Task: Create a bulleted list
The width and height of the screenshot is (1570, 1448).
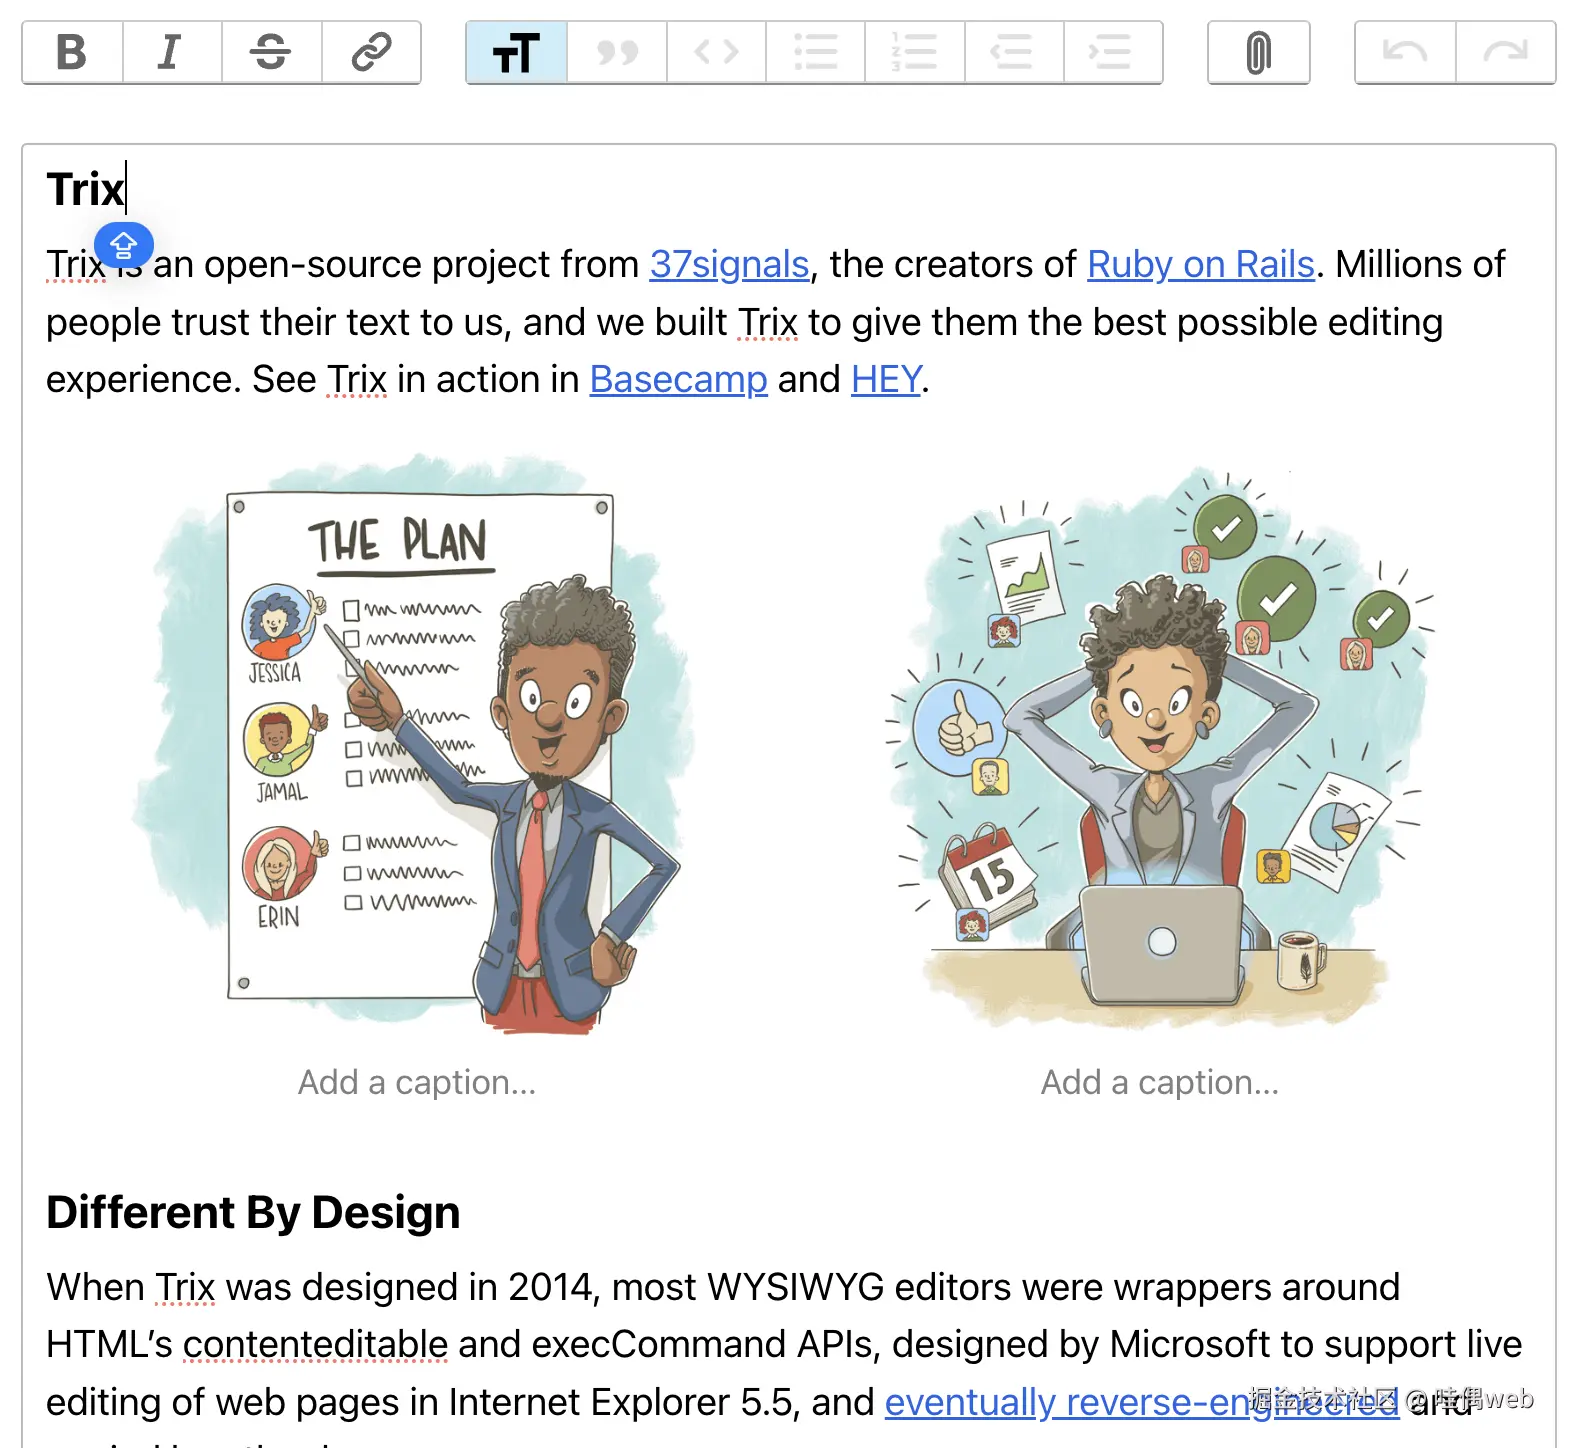Action: (815, 52)
